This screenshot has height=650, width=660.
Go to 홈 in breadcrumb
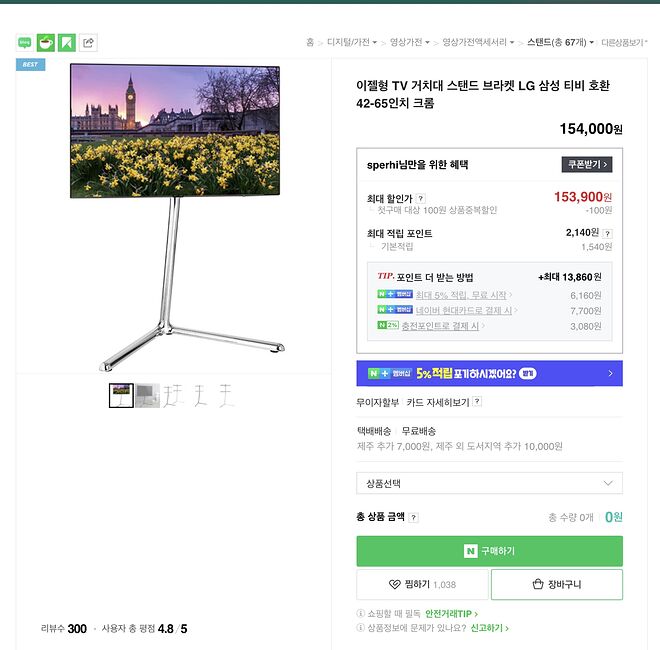click(x=310, y=42)
